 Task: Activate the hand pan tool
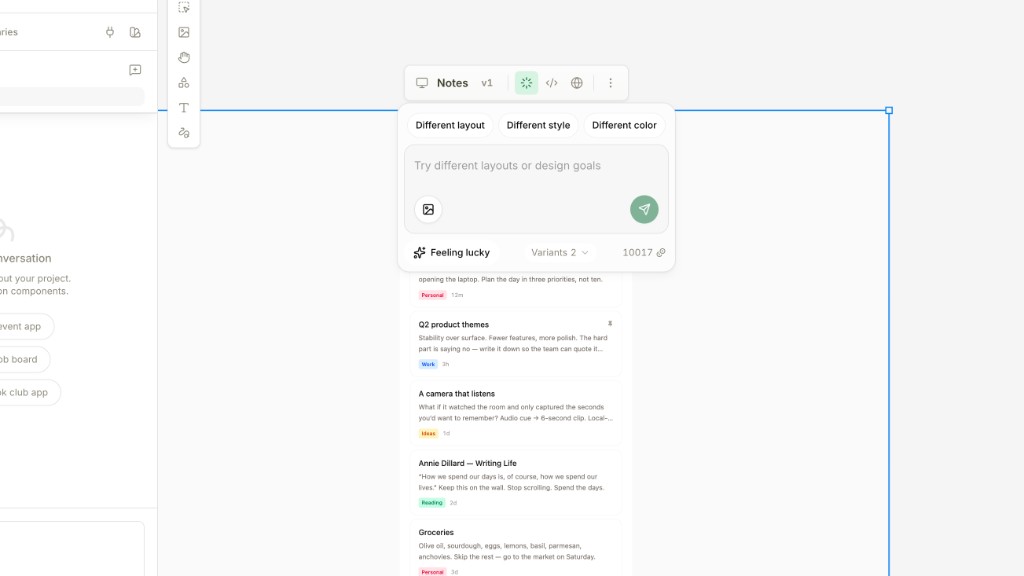(184, 57)
